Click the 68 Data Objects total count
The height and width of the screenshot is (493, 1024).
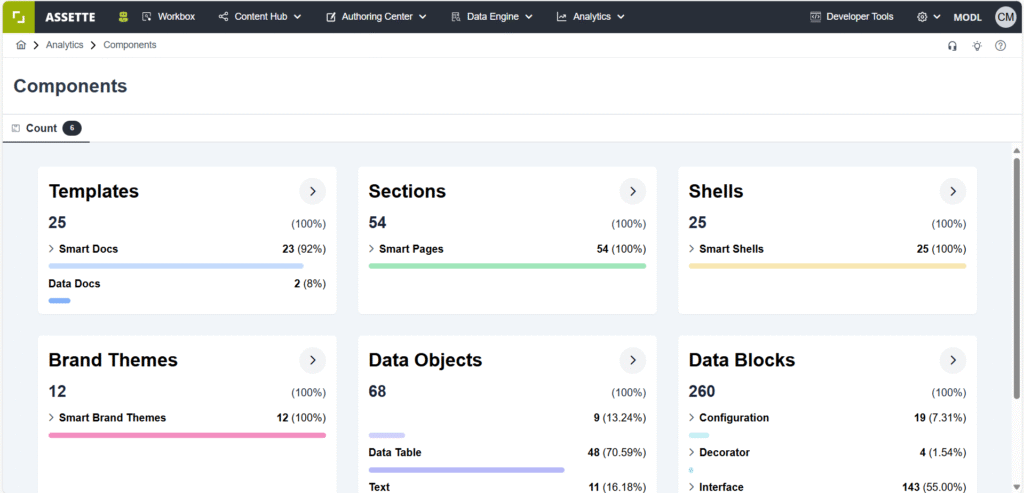click(x=377, y=391)
